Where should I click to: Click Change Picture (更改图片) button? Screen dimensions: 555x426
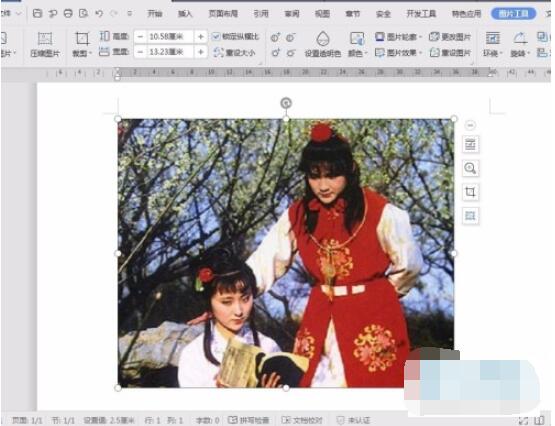coord(450,37)
